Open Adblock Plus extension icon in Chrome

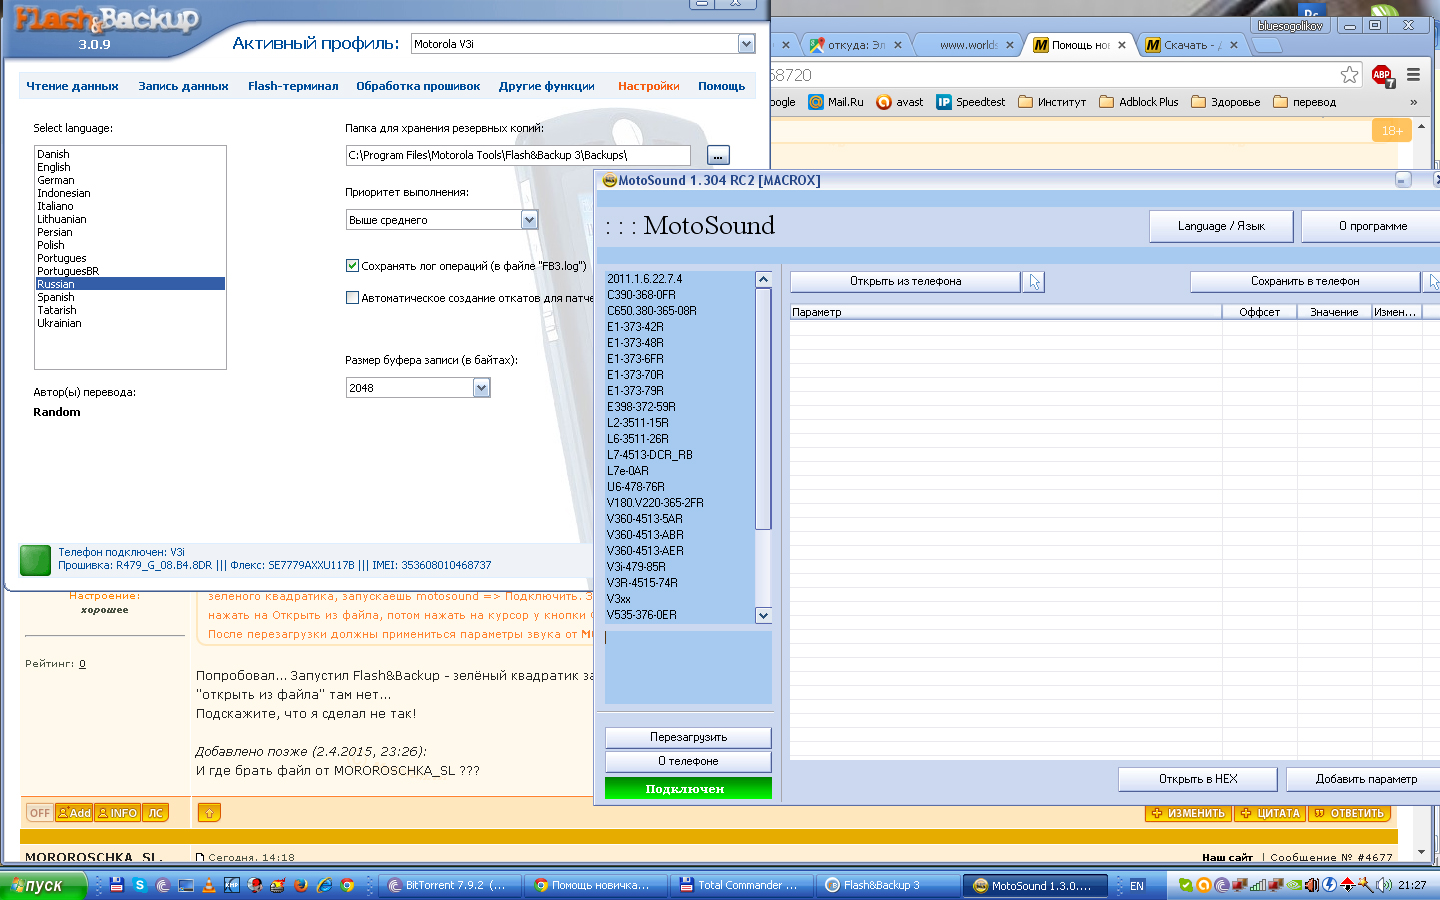pos(1383,75)
